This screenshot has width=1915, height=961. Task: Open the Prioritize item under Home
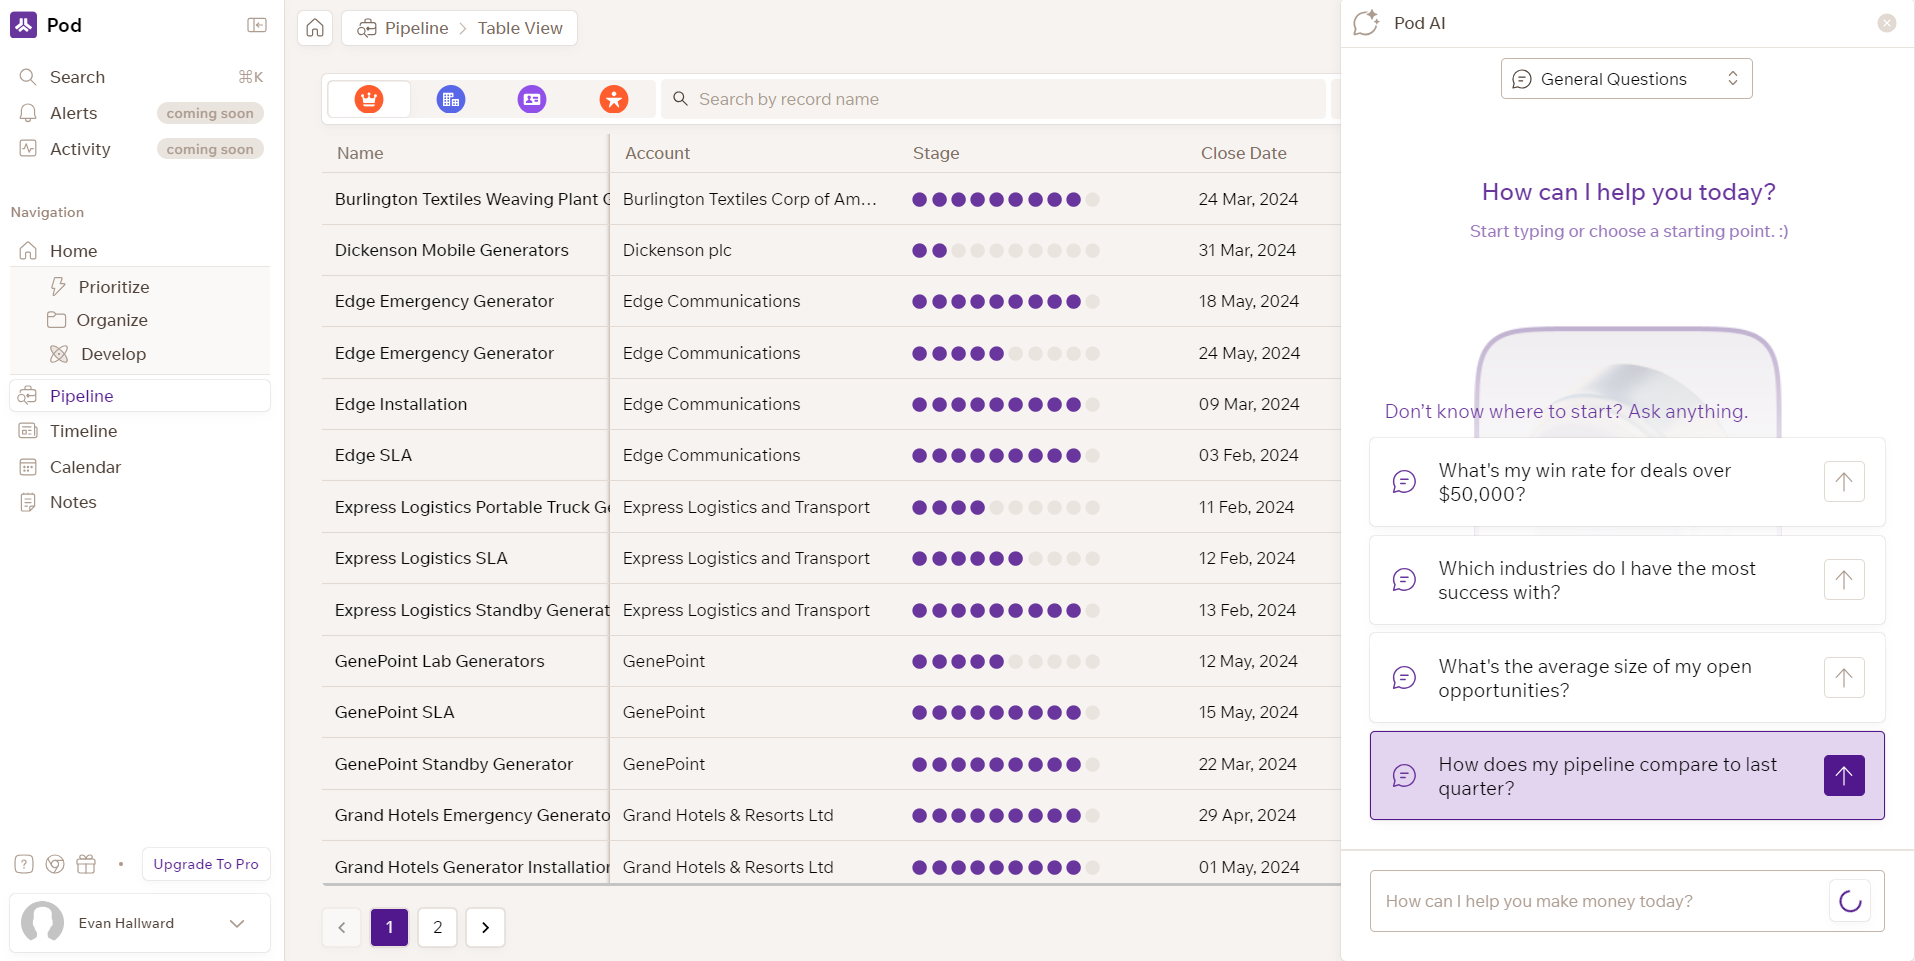pyautogui.click(x=114, y=287)
